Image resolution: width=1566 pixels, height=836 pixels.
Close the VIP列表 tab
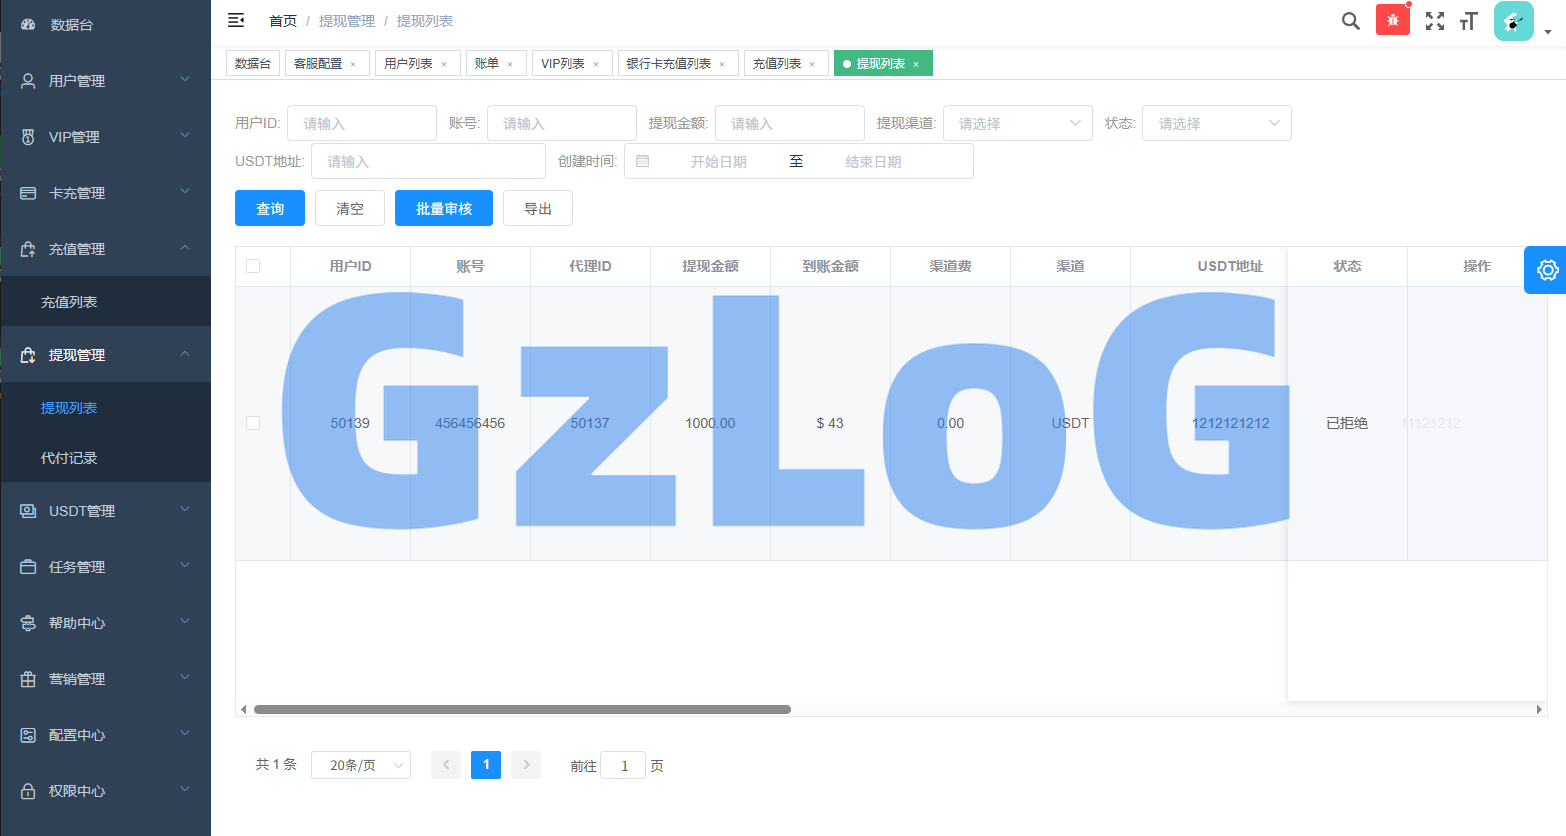pyautogui.click(x=596, y=64)
